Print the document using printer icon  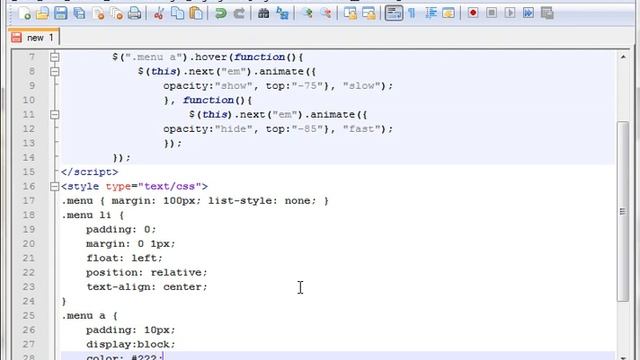click(x=135, y=13)
